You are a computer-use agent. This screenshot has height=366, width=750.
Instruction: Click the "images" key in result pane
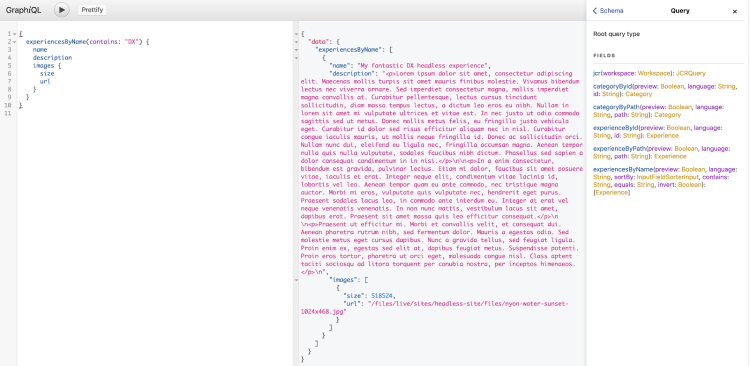(x=343, y=280)
